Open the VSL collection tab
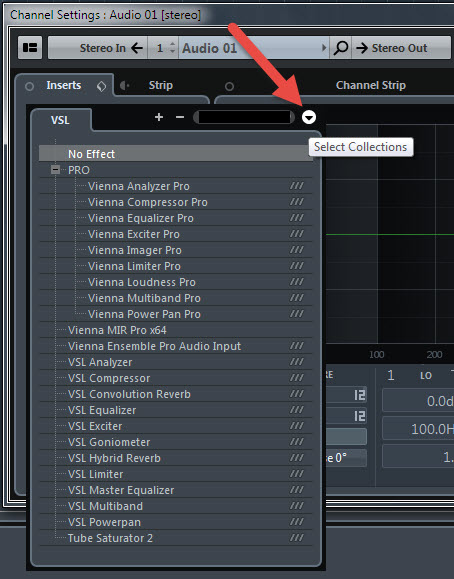454x579 pixels. [61, 120]
